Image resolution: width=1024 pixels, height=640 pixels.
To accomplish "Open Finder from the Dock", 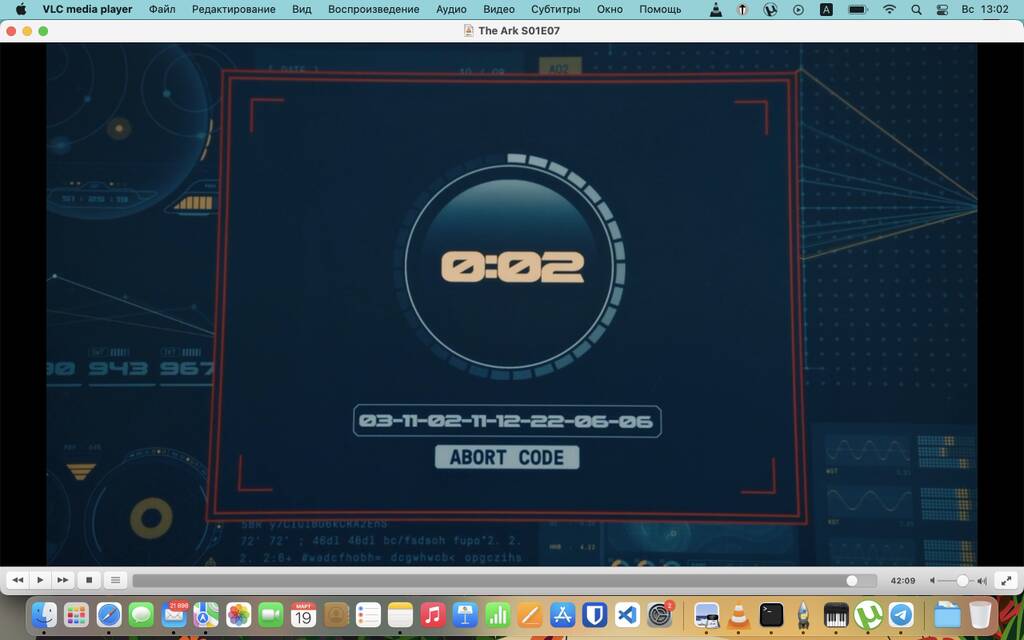I will (x=44, y=615).
